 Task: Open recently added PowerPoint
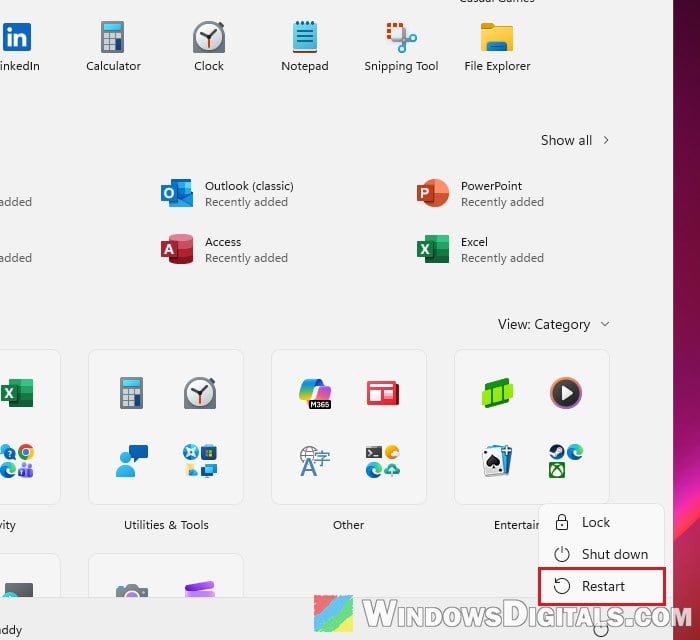(x=480, y=193)
